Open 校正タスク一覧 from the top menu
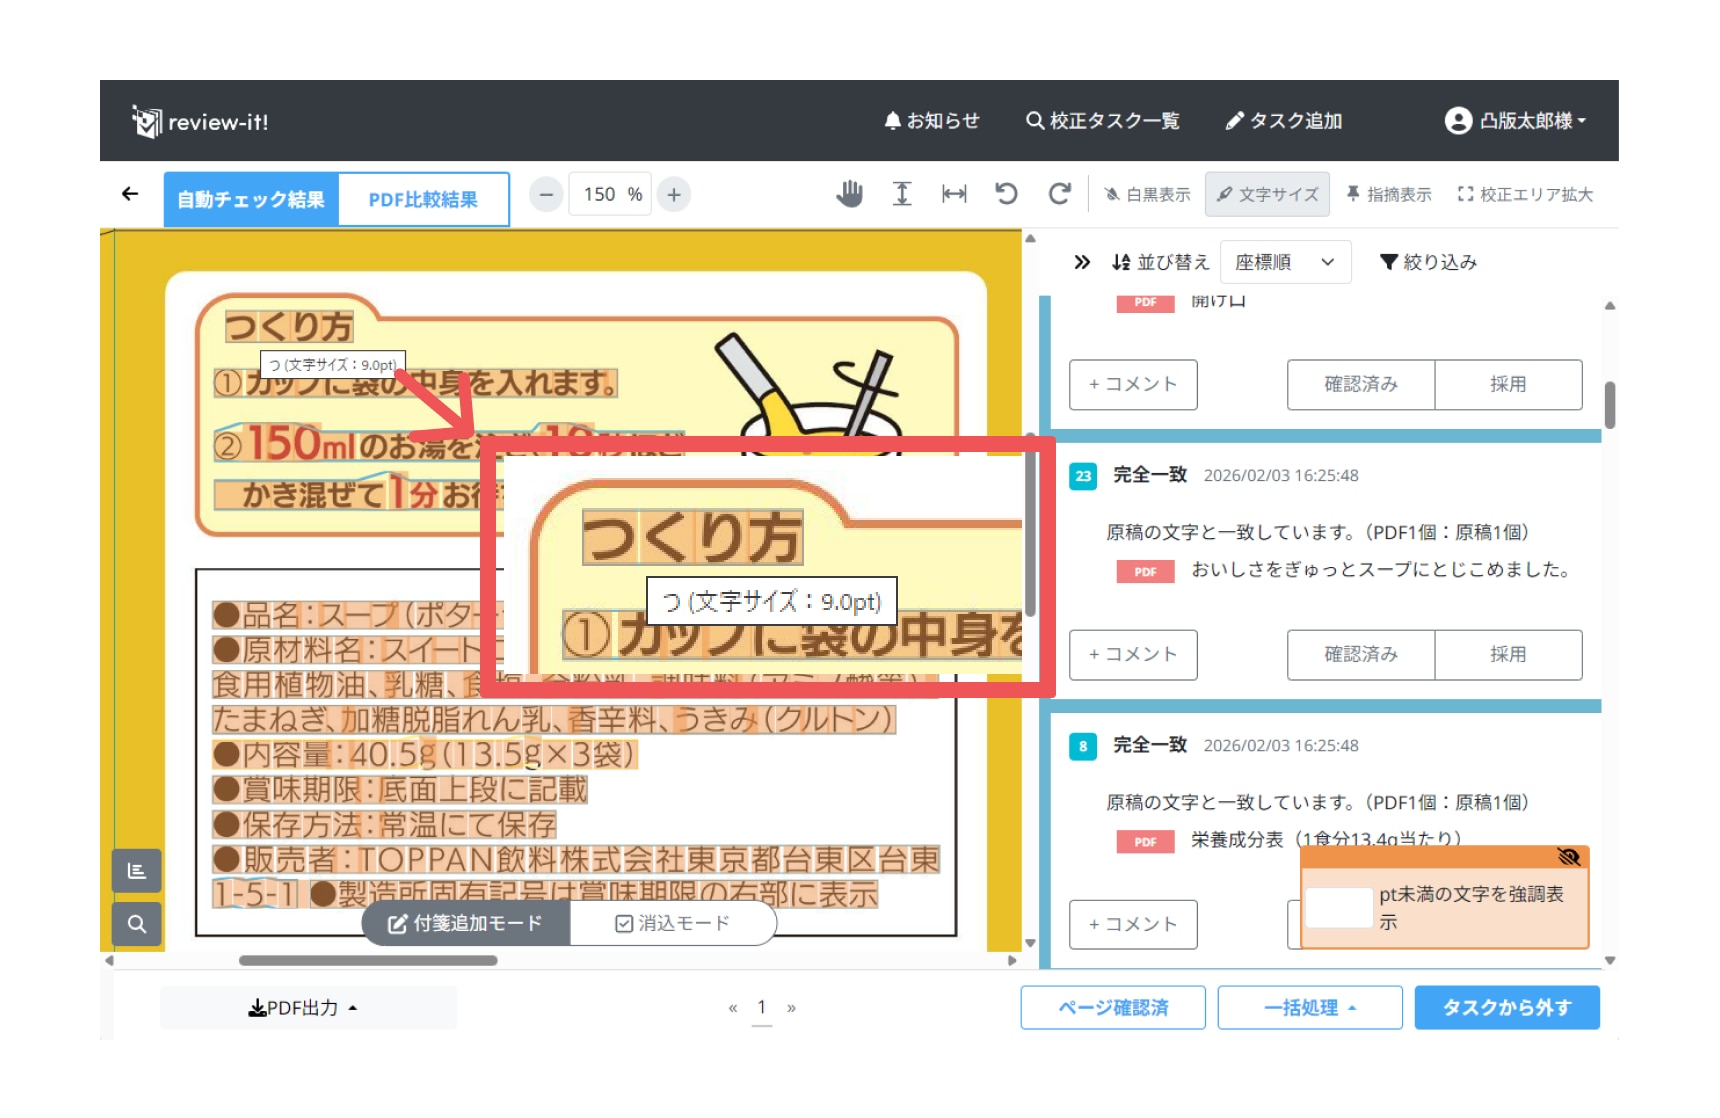 (x=1103, y=121)
